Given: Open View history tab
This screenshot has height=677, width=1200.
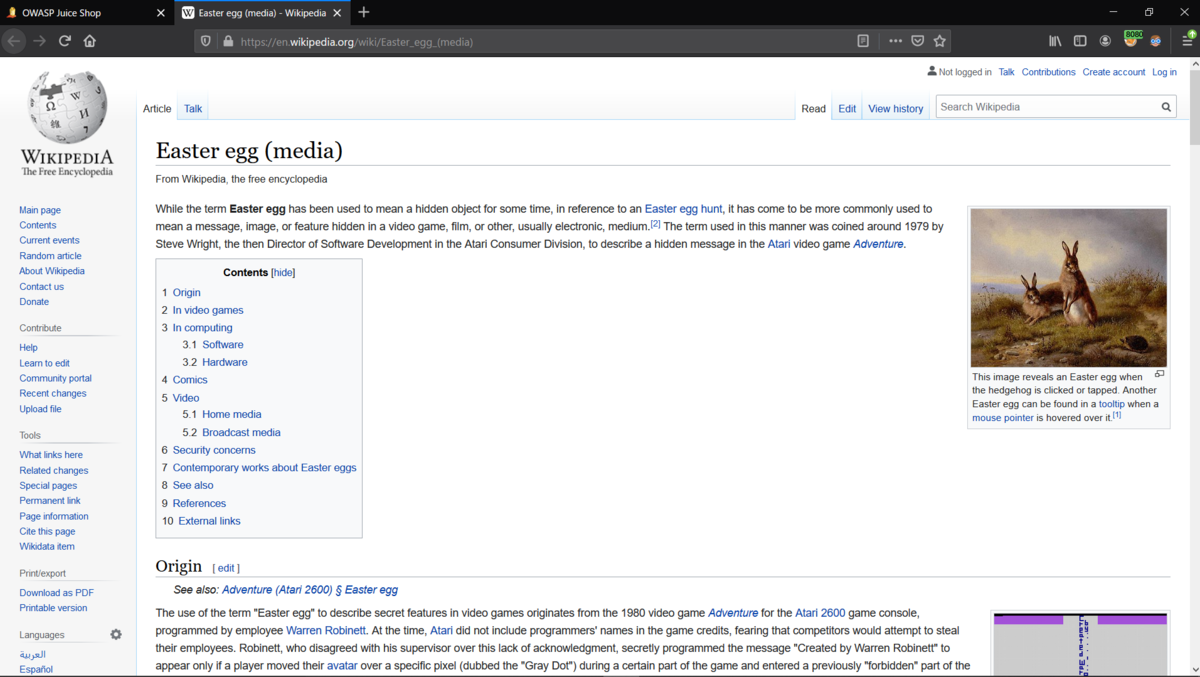Looking at the screenshot, I should (x=896, y=108).
